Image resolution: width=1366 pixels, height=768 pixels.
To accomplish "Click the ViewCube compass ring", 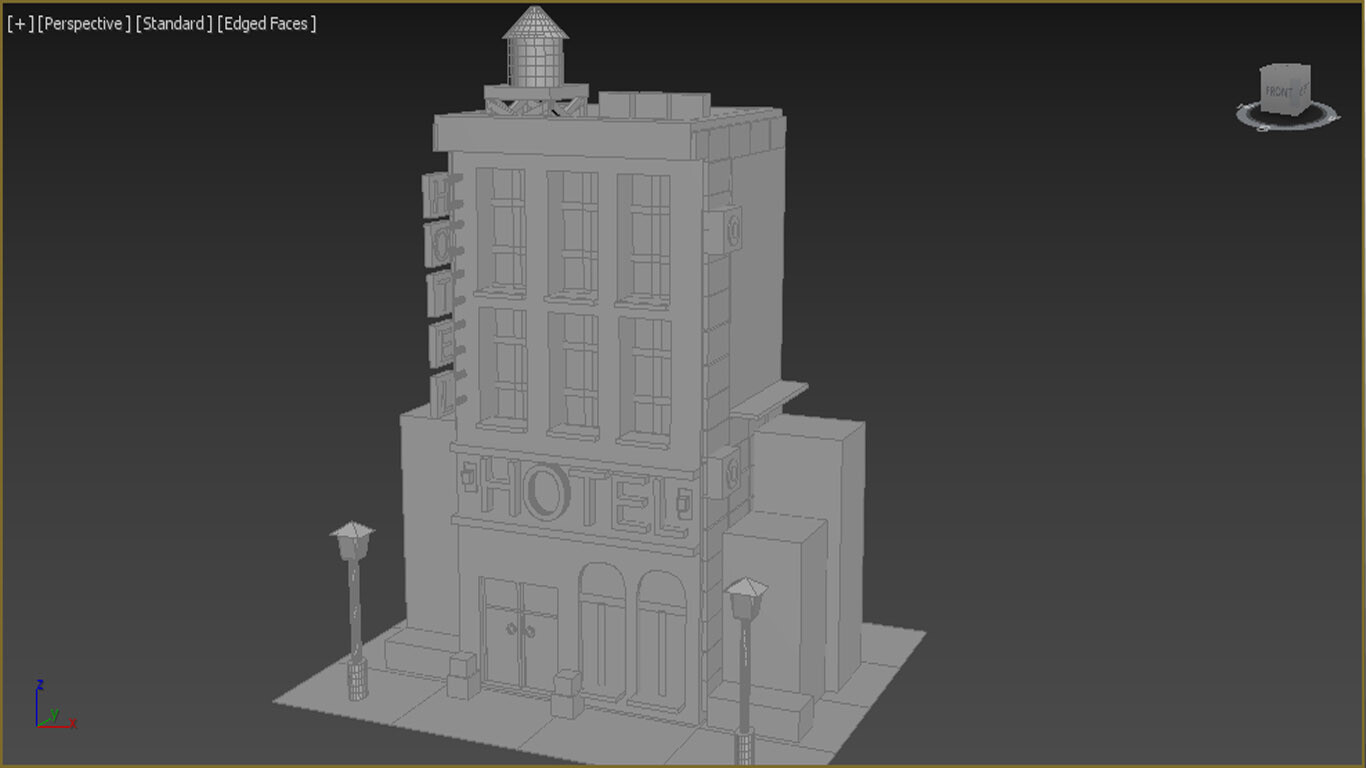I will pyautogui.click(x=1292, y=126).
